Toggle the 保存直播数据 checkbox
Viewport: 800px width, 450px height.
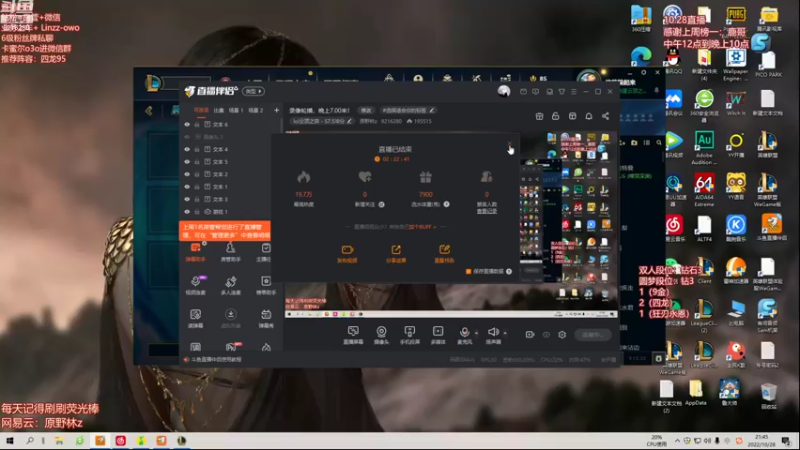(x=468, y=271)
